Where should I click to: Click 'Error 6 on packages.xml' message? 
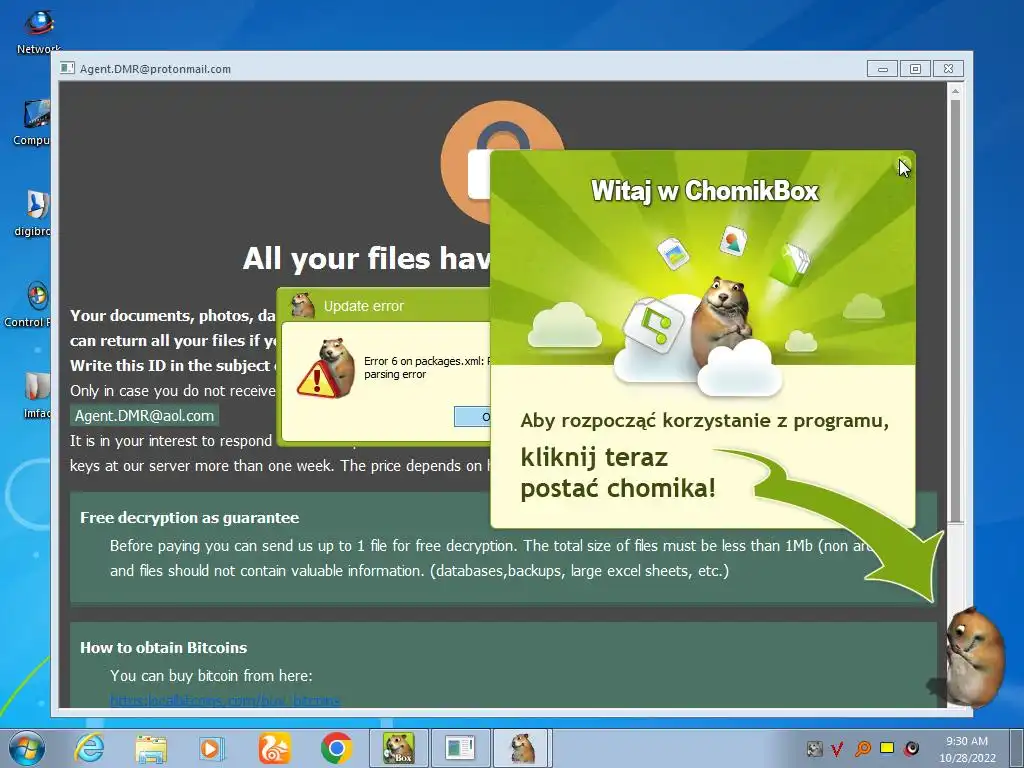pyautogui.click(x=426, y=368)
